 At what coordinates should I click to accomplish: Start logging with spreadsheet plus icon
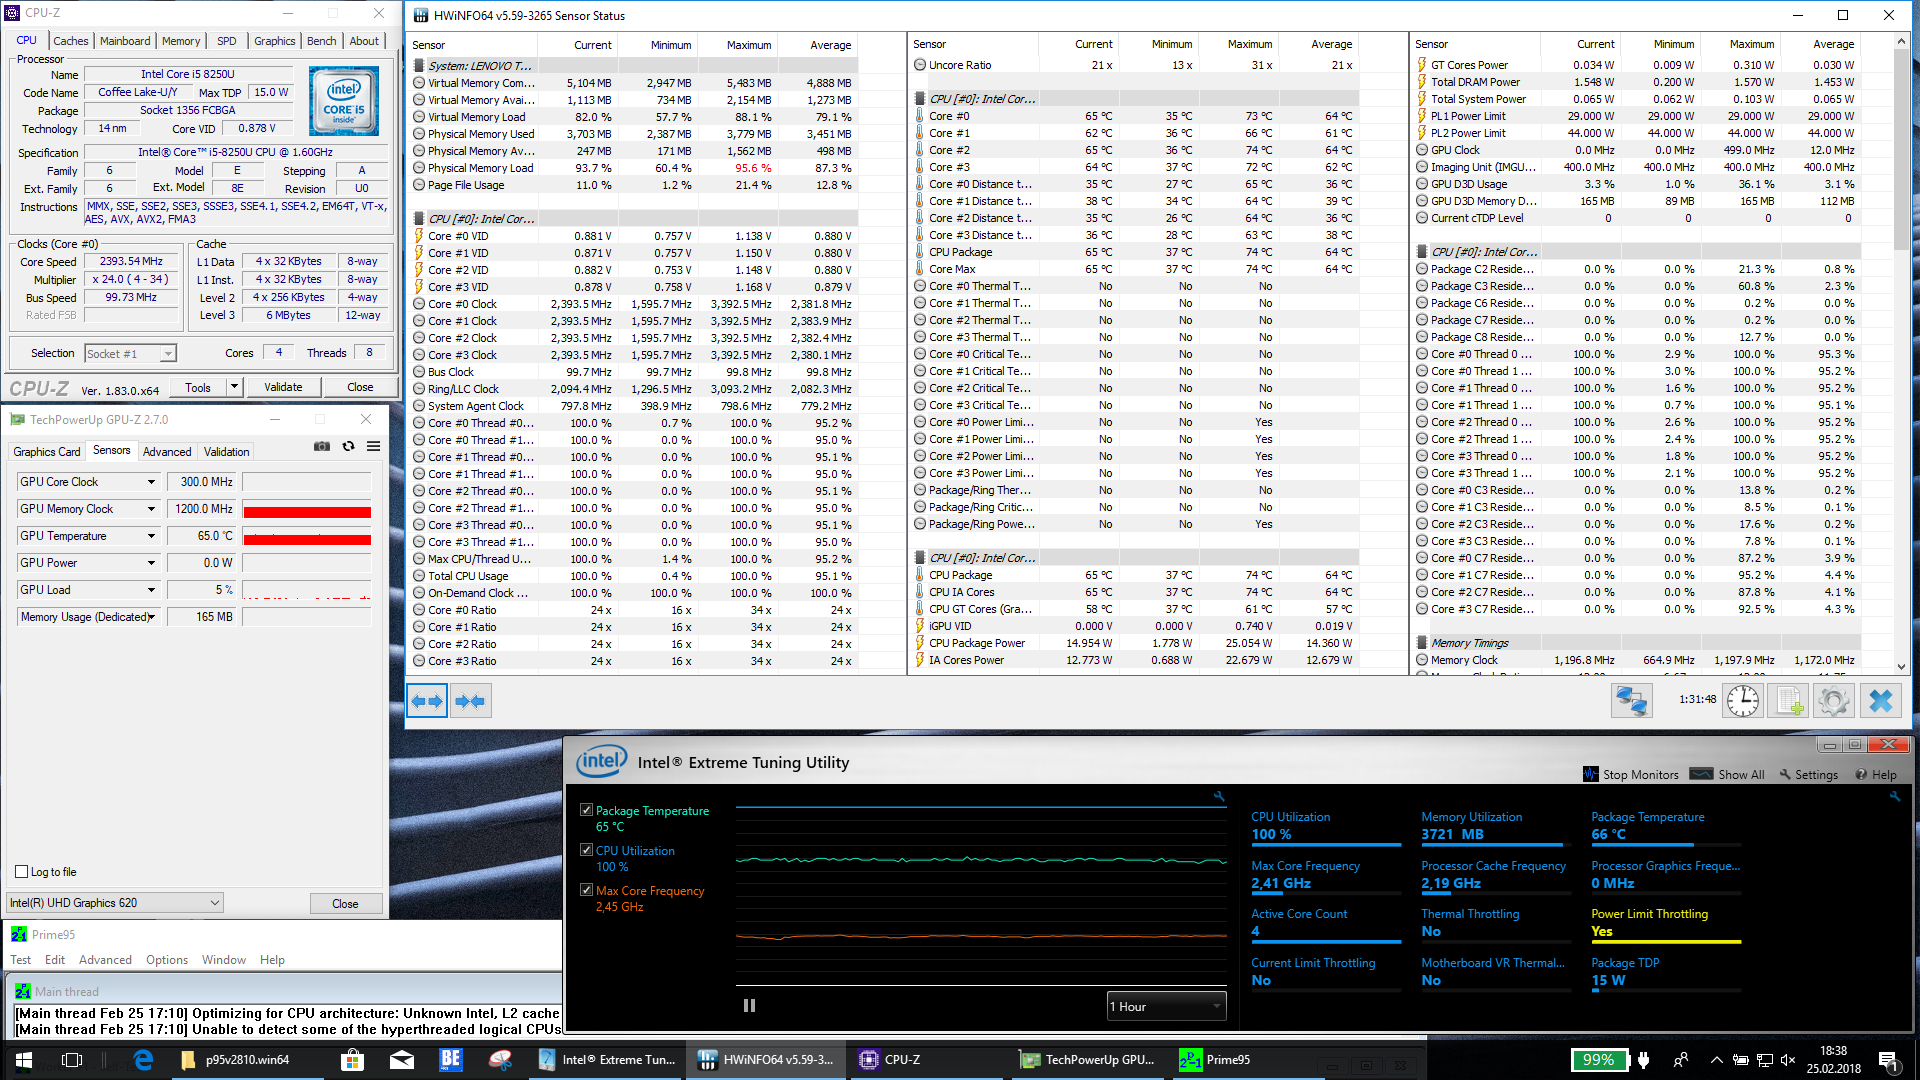point(1788,700)
